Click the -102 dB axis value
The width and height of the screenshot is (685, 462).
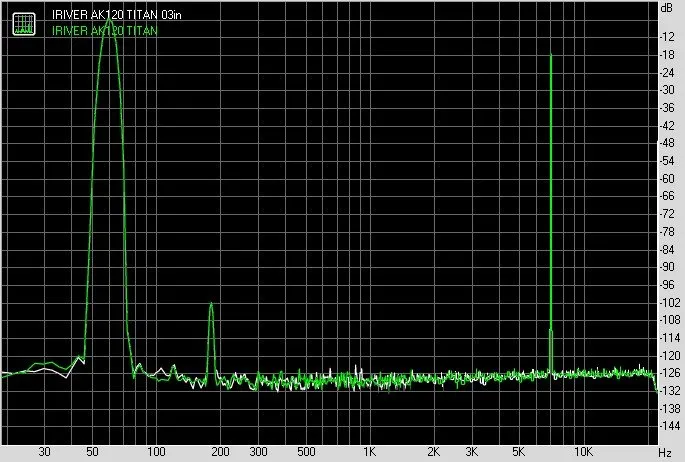(x=669, y=302)
